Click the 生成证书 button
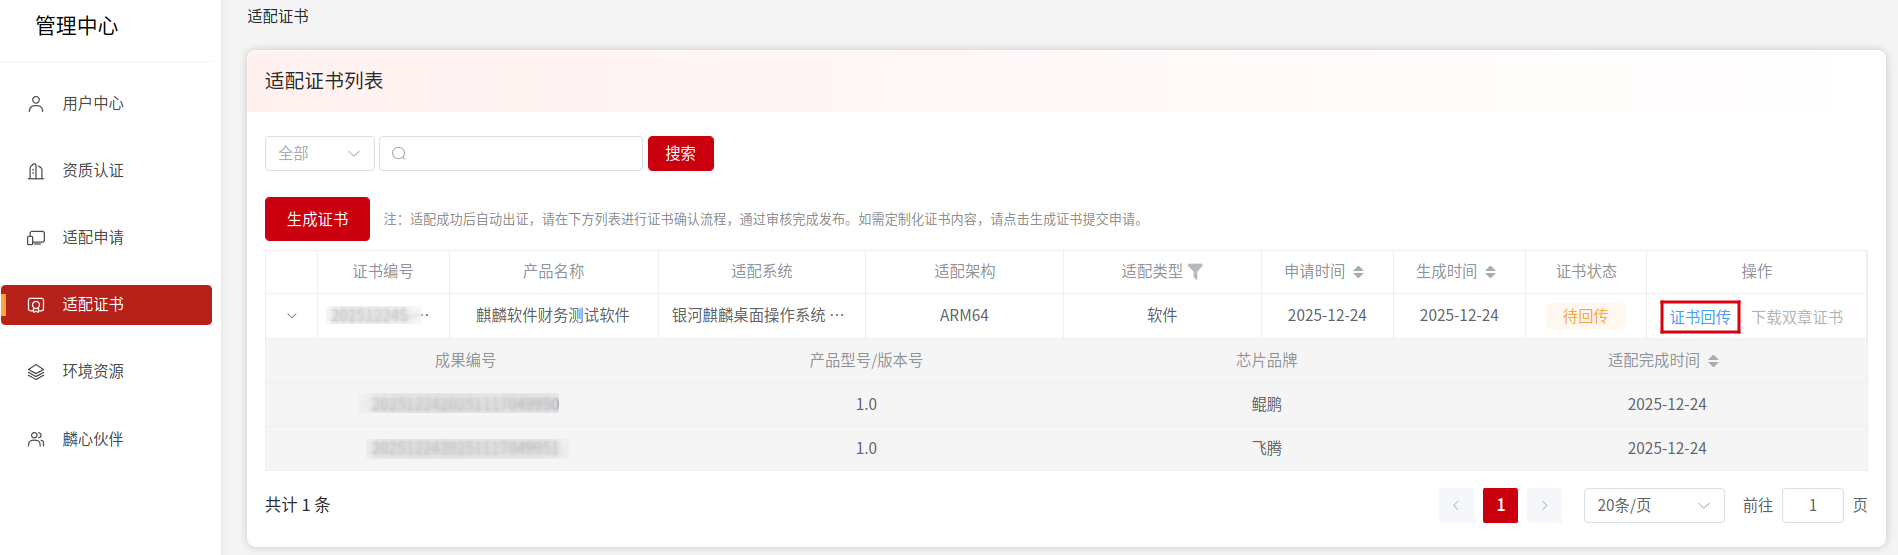 point(317,219)
